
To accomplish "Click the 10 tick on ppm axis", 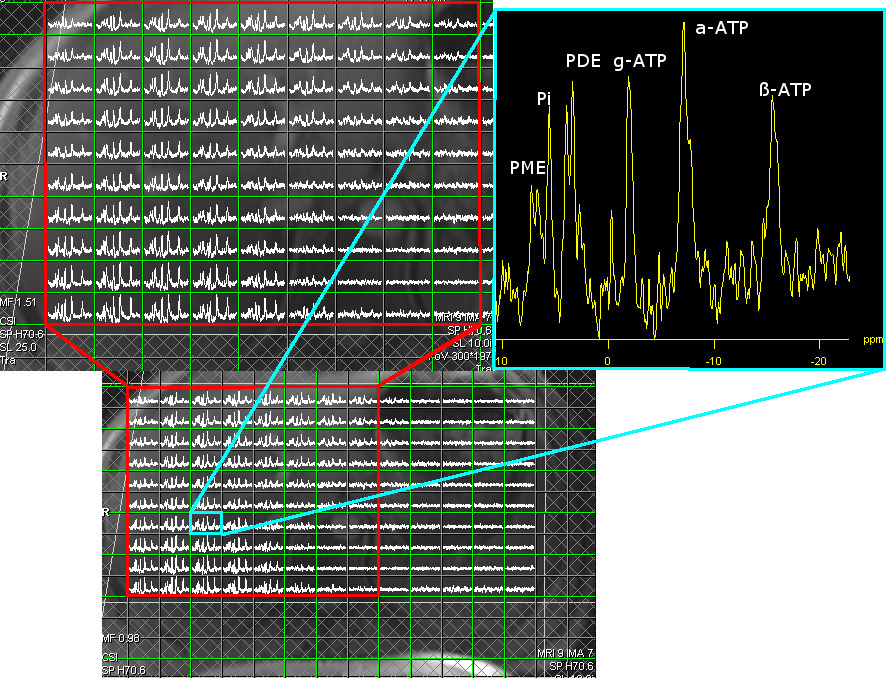I will click(502, 359).
